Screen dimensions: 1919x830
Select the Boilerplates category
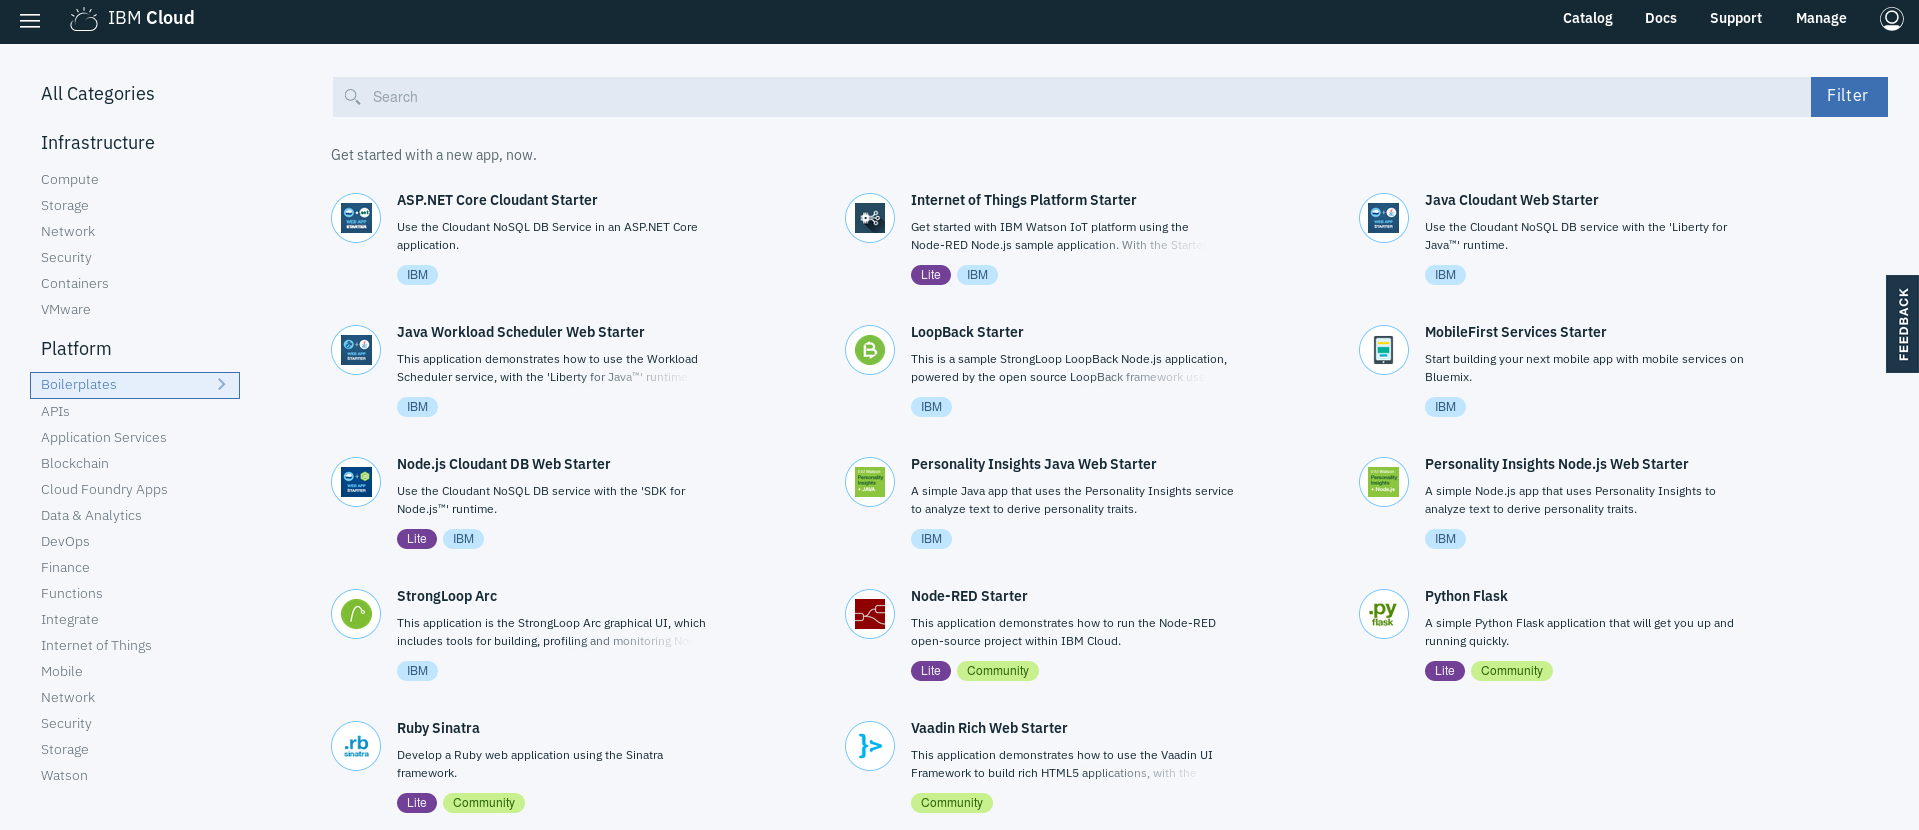135,385
